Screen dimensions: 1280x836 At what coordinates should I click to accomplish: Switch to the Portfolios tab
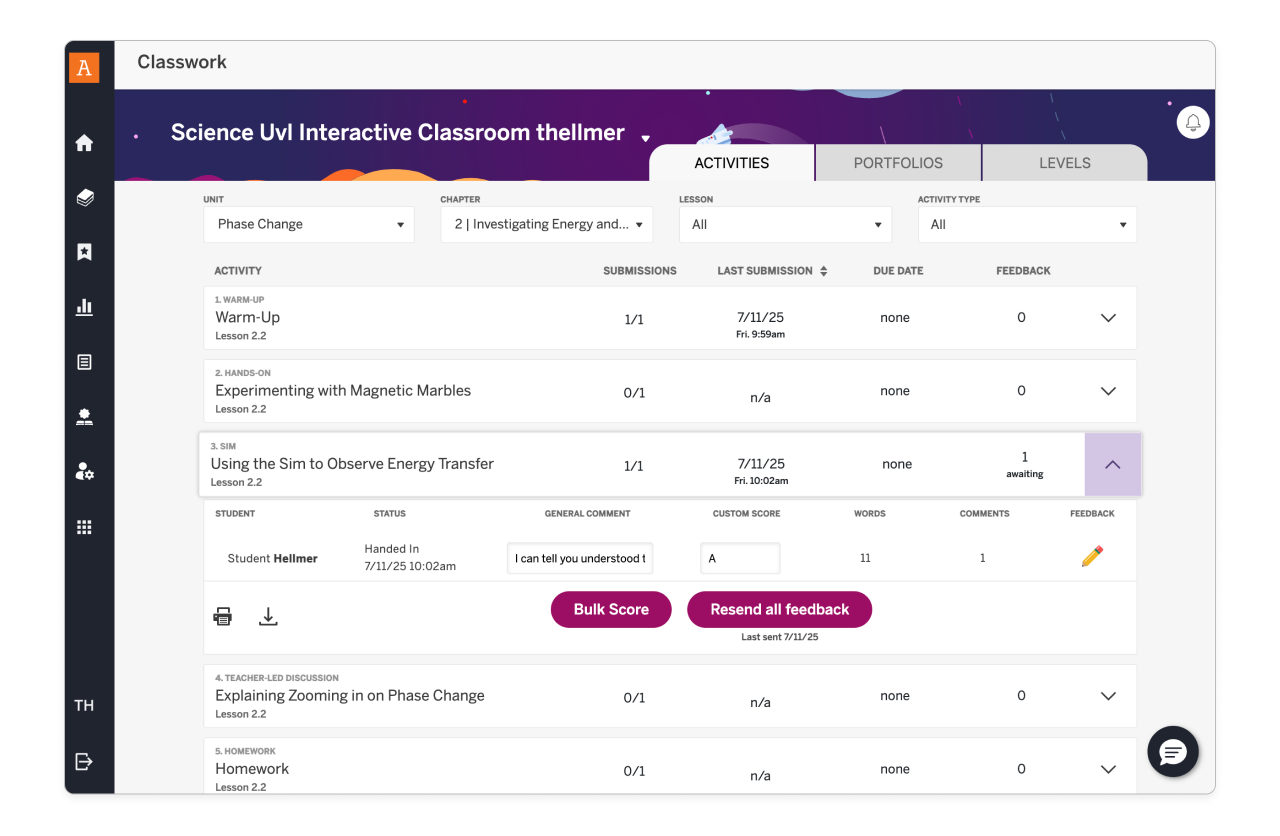coord(898,163)
